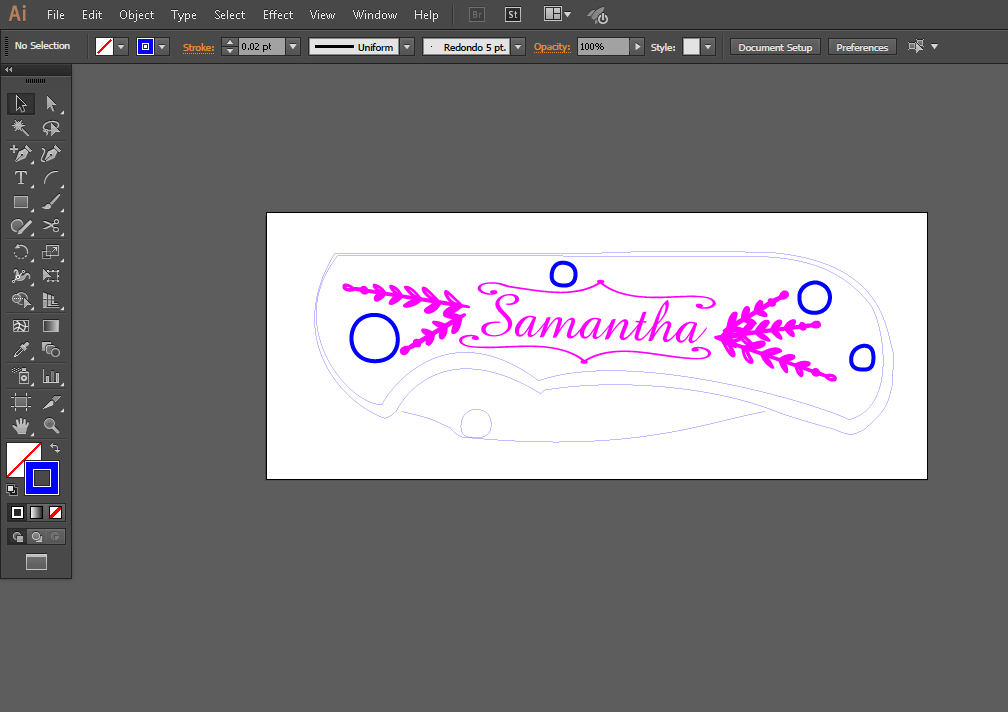Set paint mode to None
Screen dimensions: 1008x712
[56, 513]
